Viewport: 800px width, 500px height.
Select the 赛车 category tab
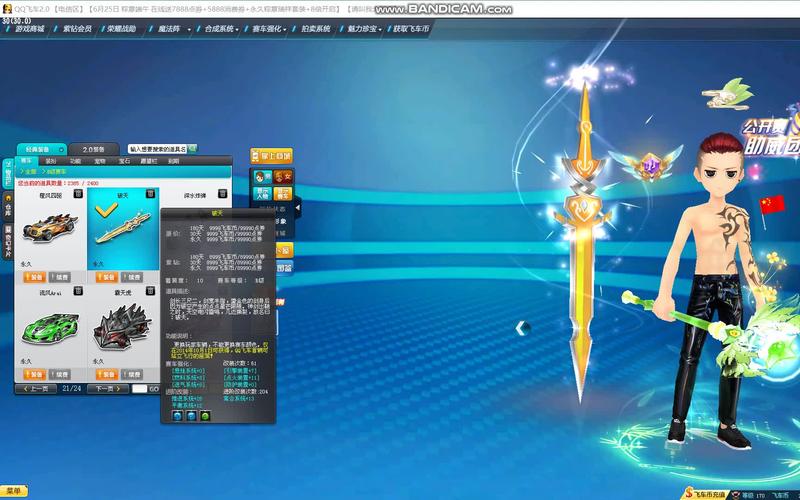(x=26, y=161)
